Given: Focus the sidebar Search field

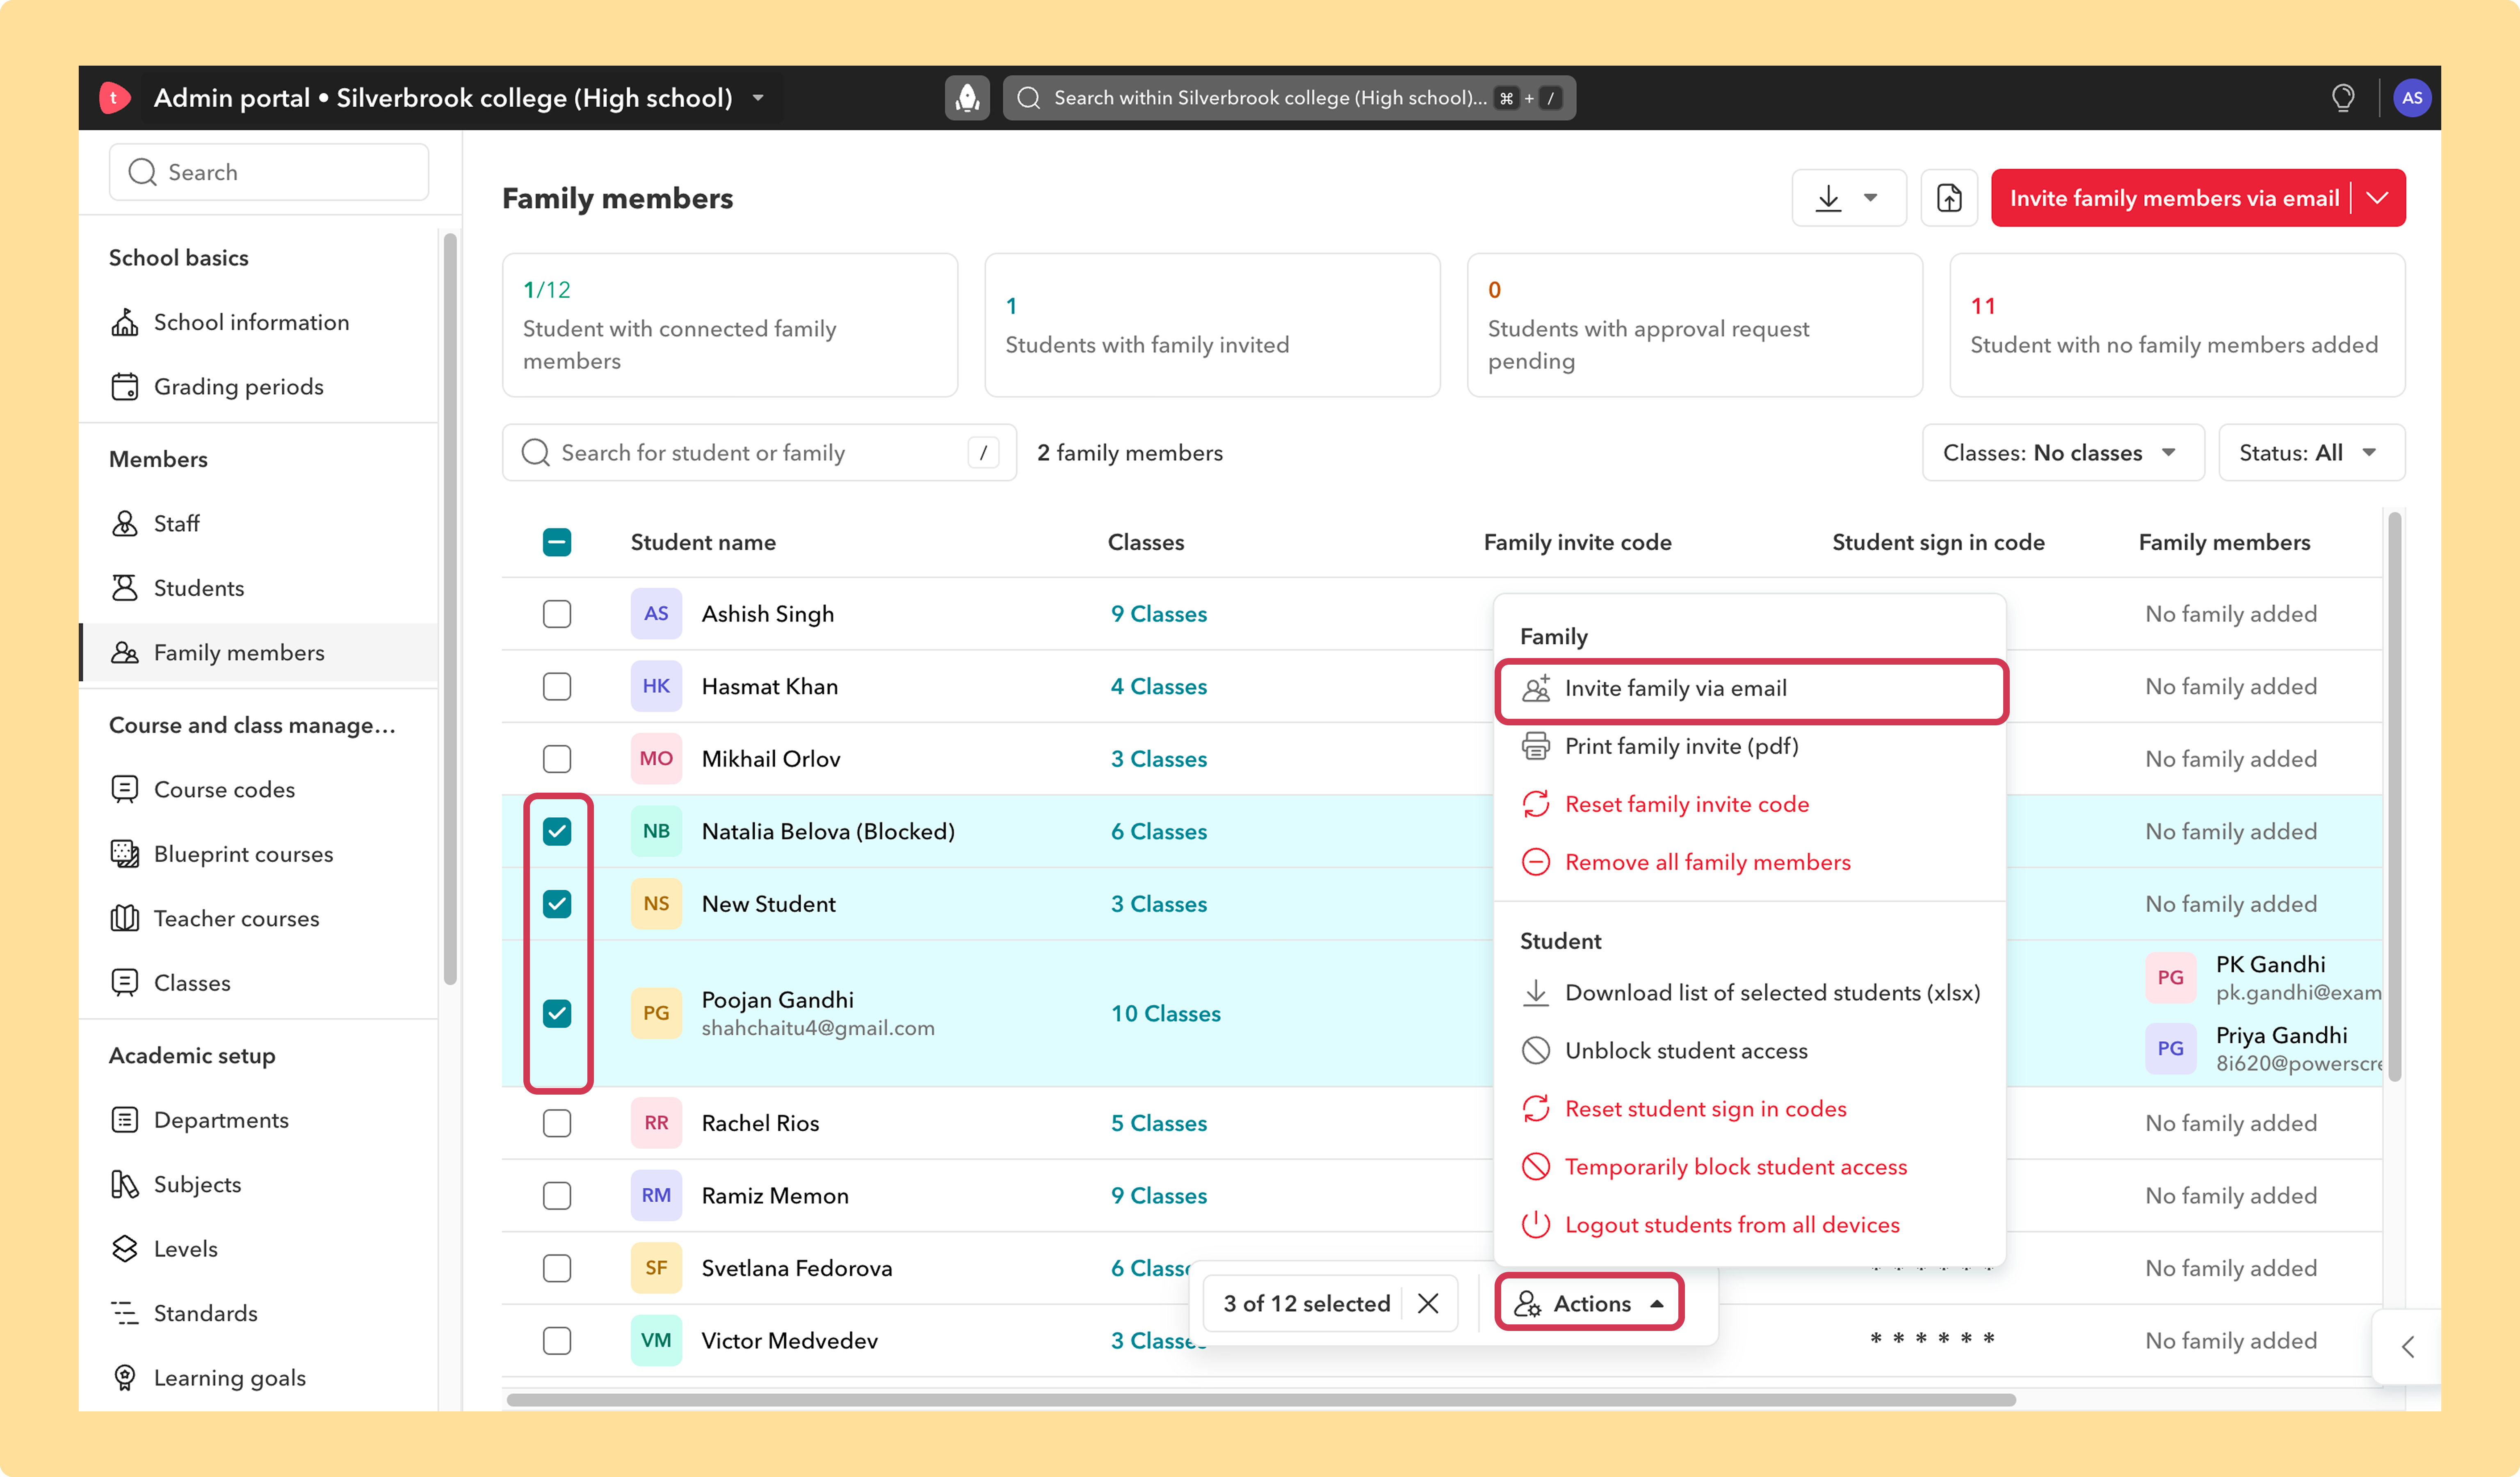Looking at the screenshot, I should 269,172.
